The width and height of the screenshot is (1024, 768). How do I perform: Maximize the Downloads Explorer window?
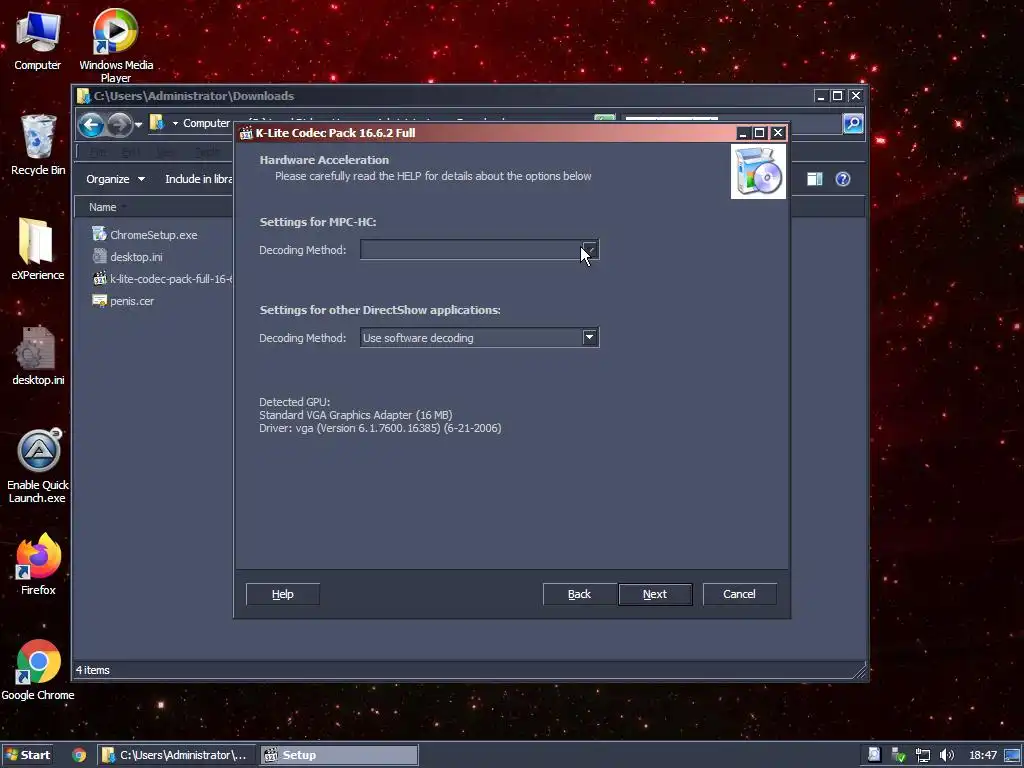tap(837, 96)
